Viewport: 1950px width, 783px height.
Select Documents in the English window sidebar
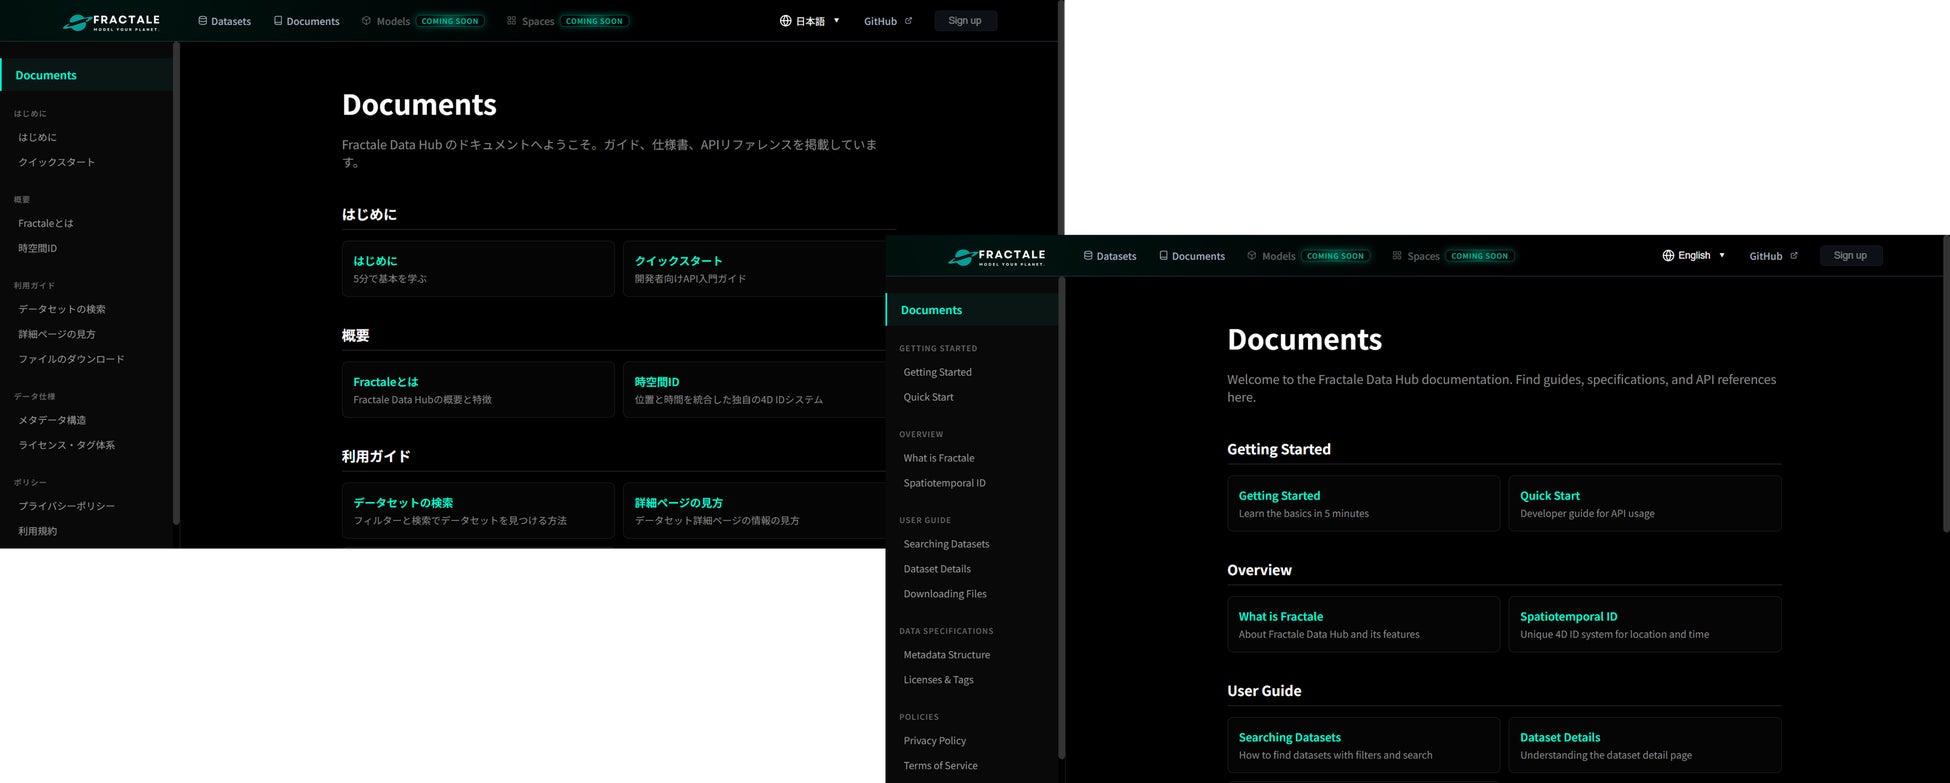972,310
